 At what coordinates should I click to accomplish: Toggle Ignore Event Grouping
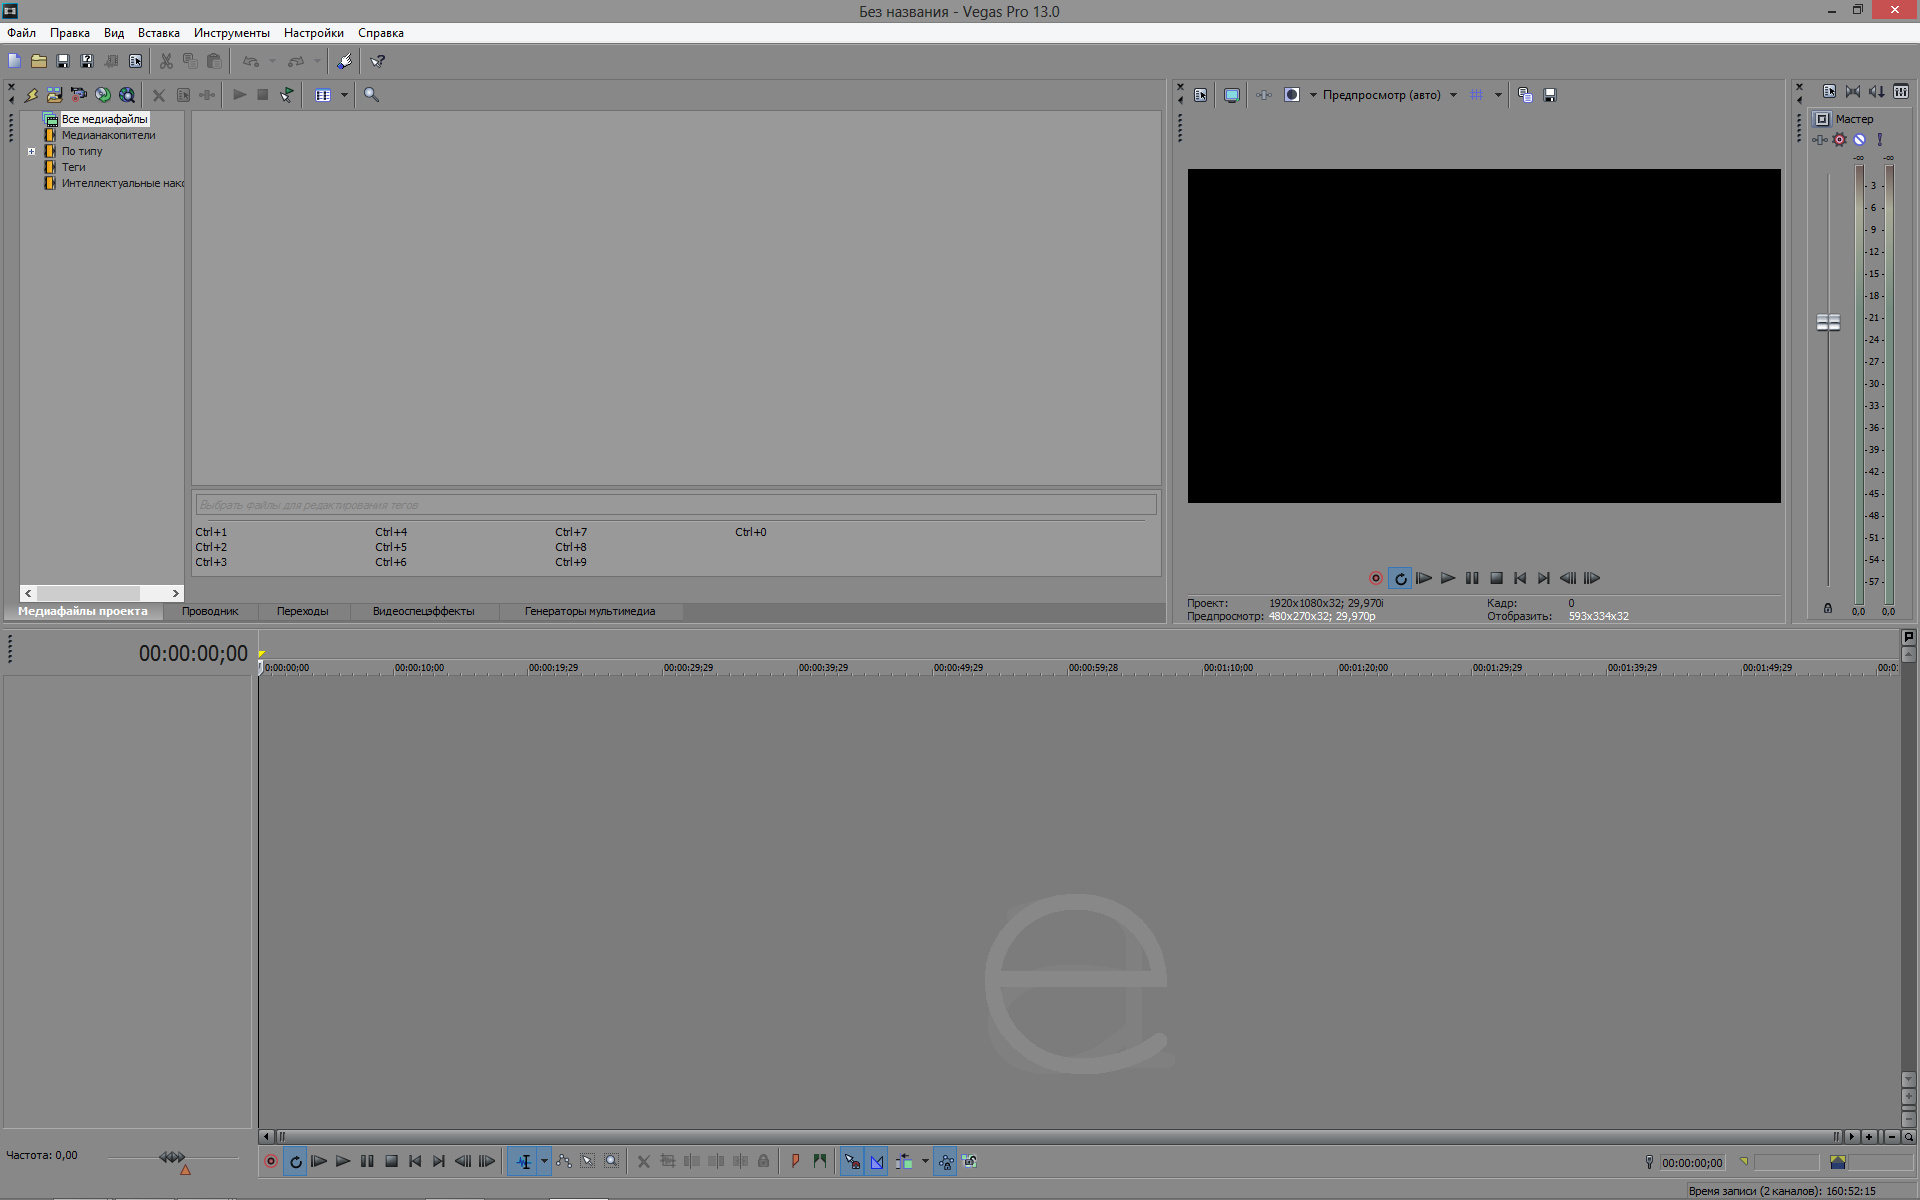click(970, 1162)
